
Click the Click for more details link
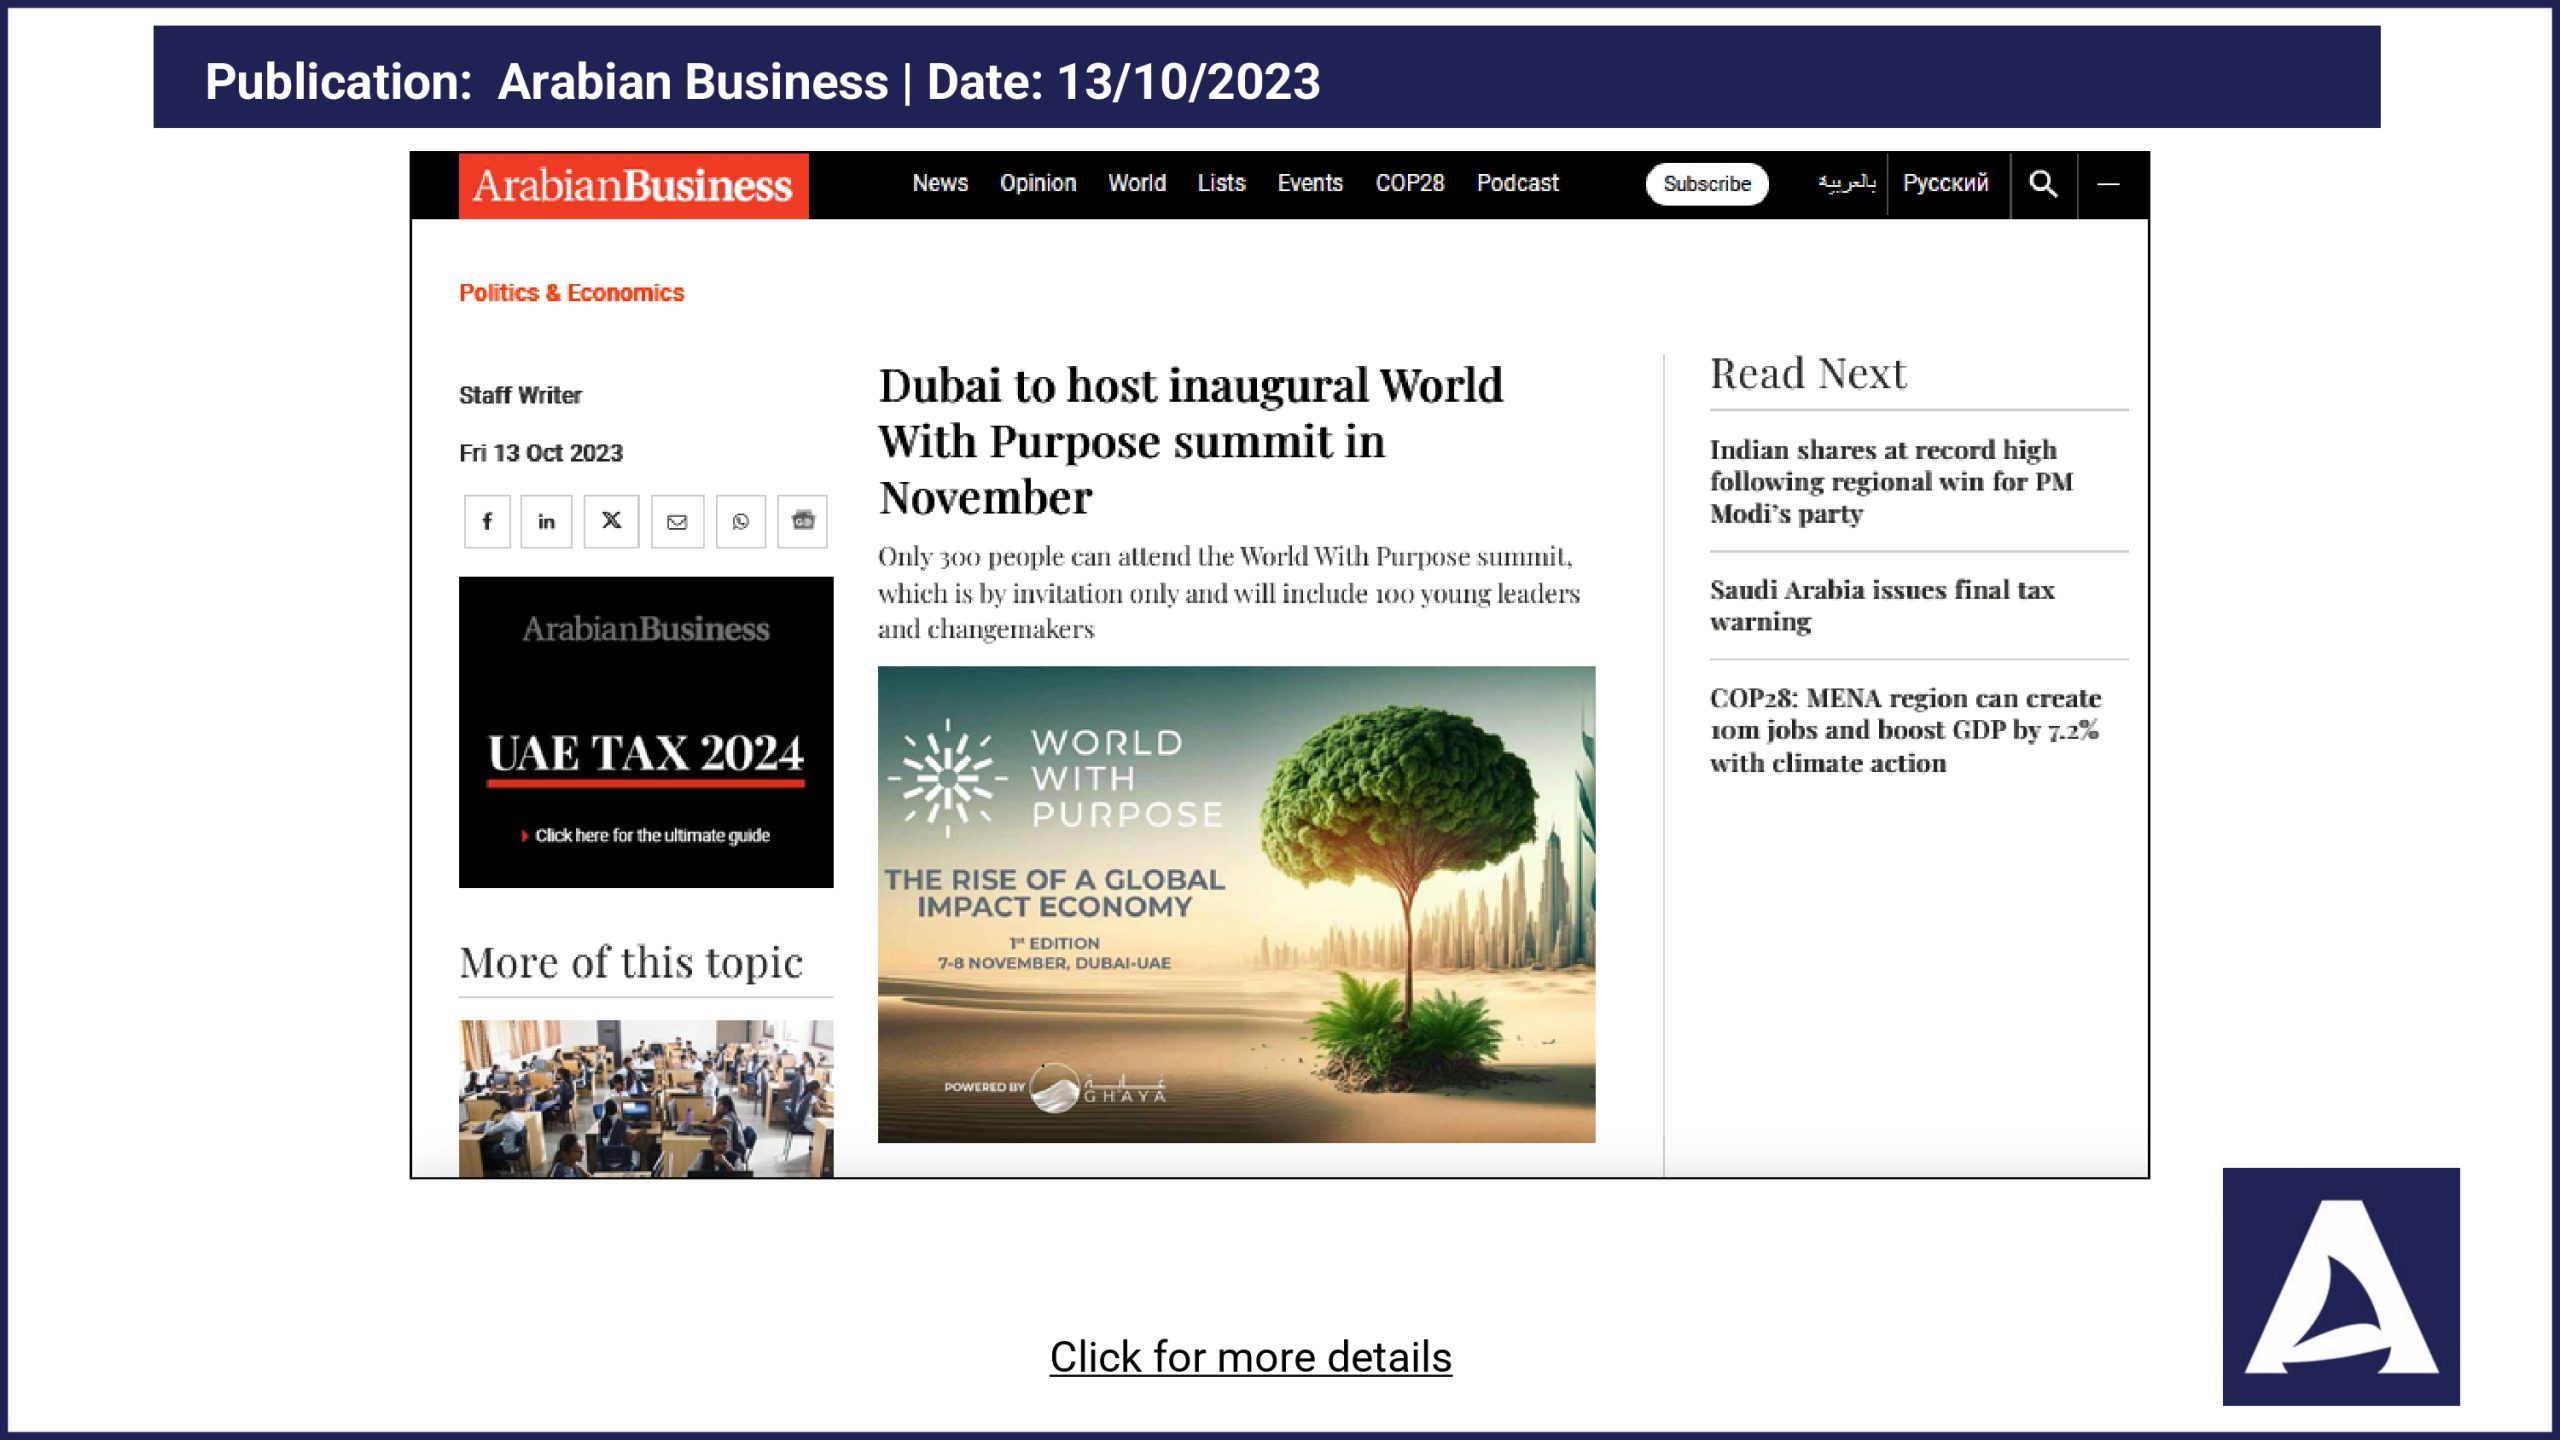(x=1250, y=1357)
